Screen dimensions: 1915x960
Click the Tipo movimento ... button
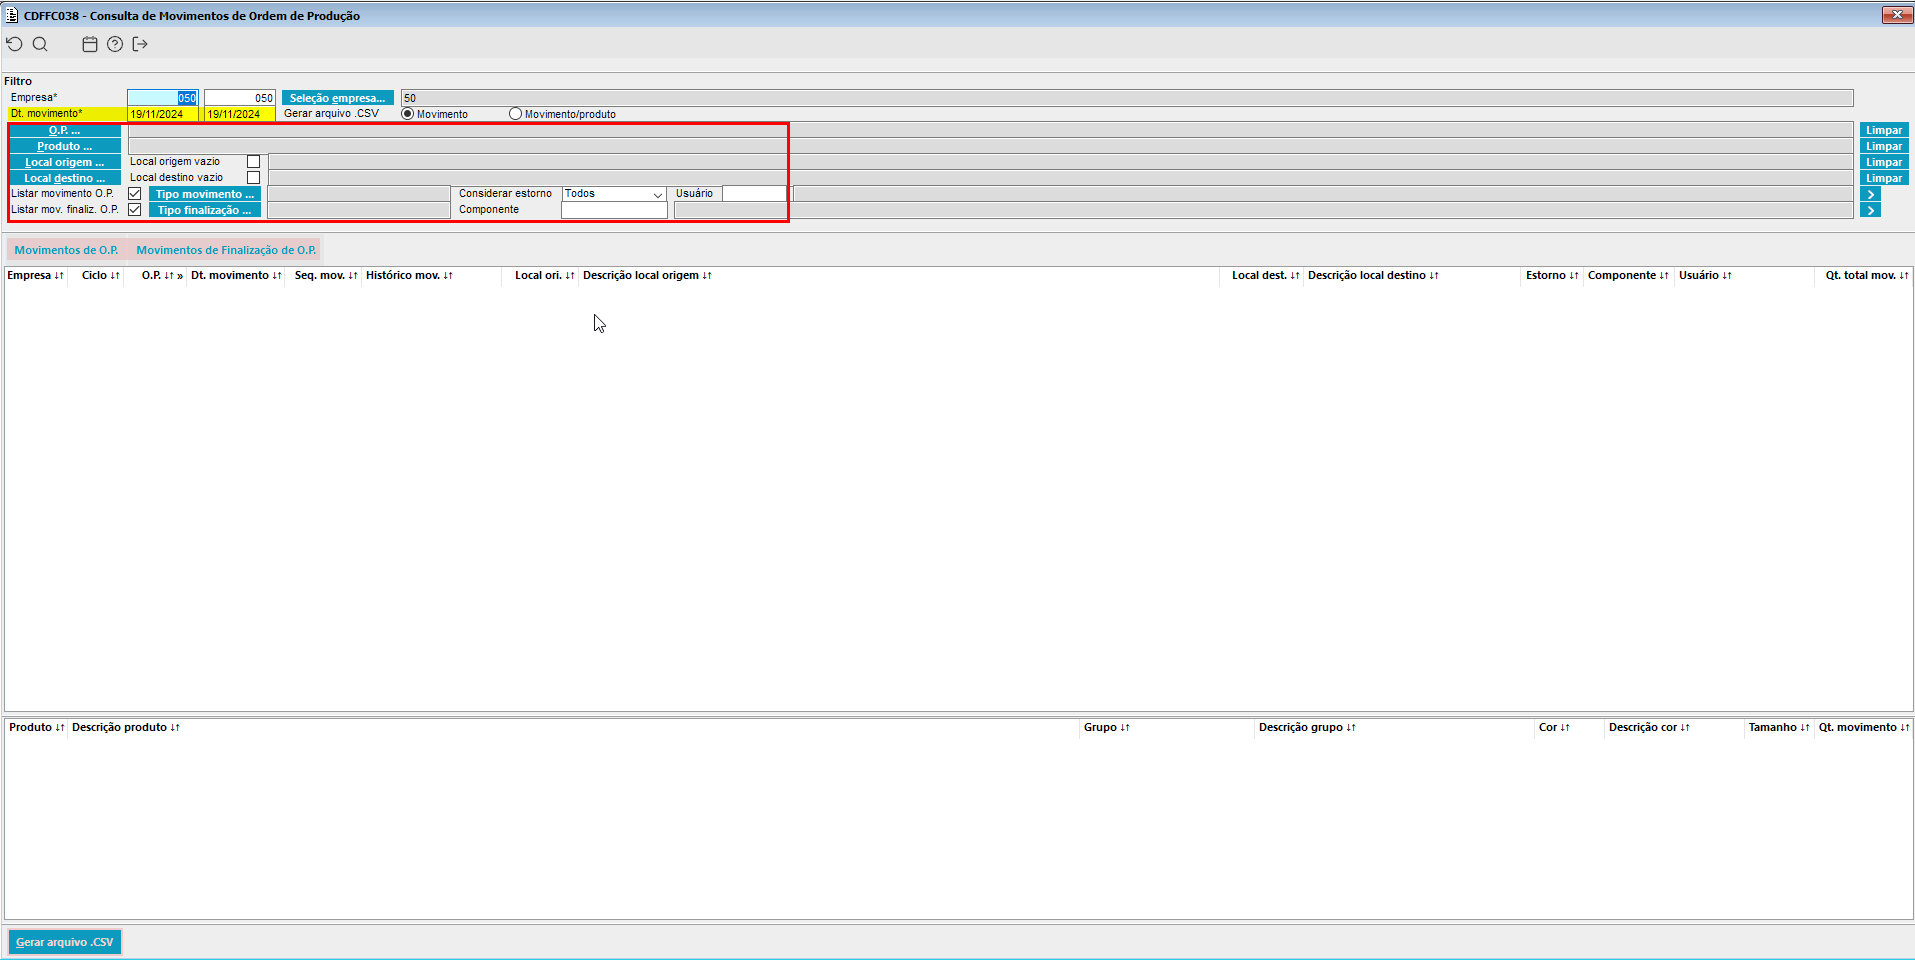pos(205,194)
